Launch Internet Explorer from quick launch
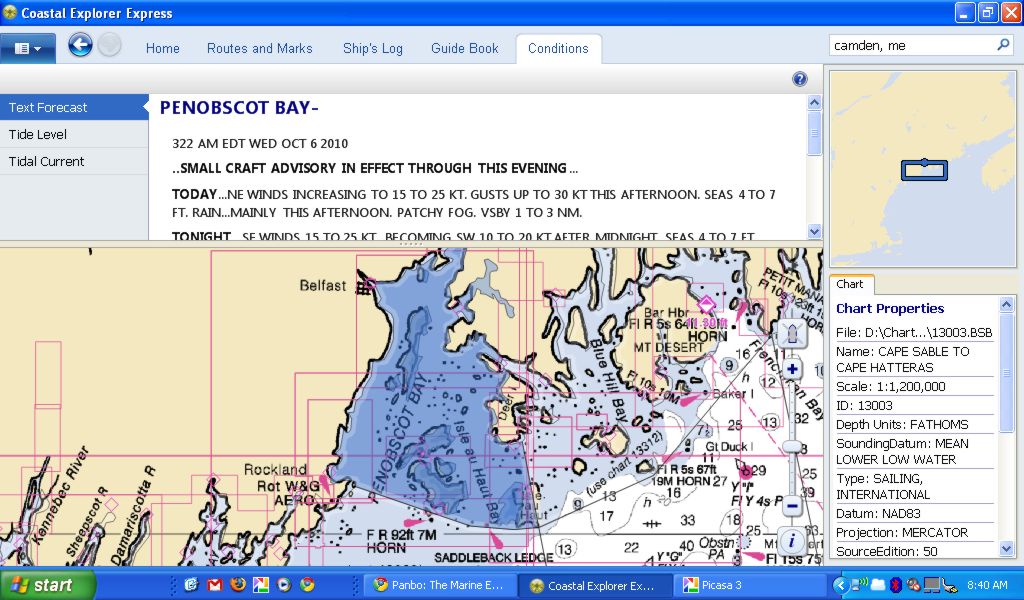Screen dimensions: 1024x600 click(191, 585)
